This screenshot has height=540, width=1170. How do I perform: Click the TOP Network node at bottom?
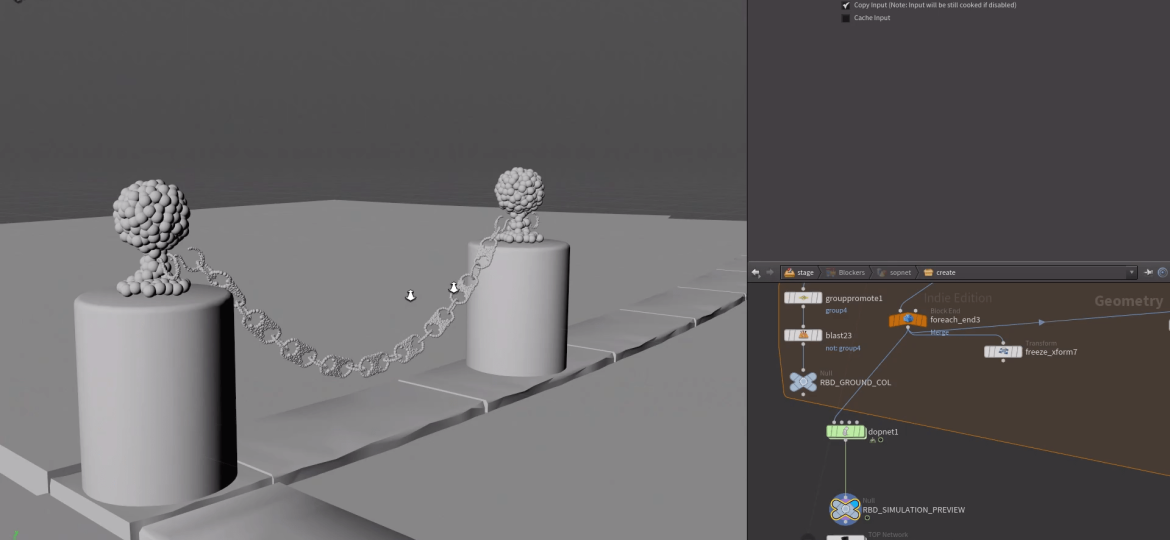(x=845, y=537)
